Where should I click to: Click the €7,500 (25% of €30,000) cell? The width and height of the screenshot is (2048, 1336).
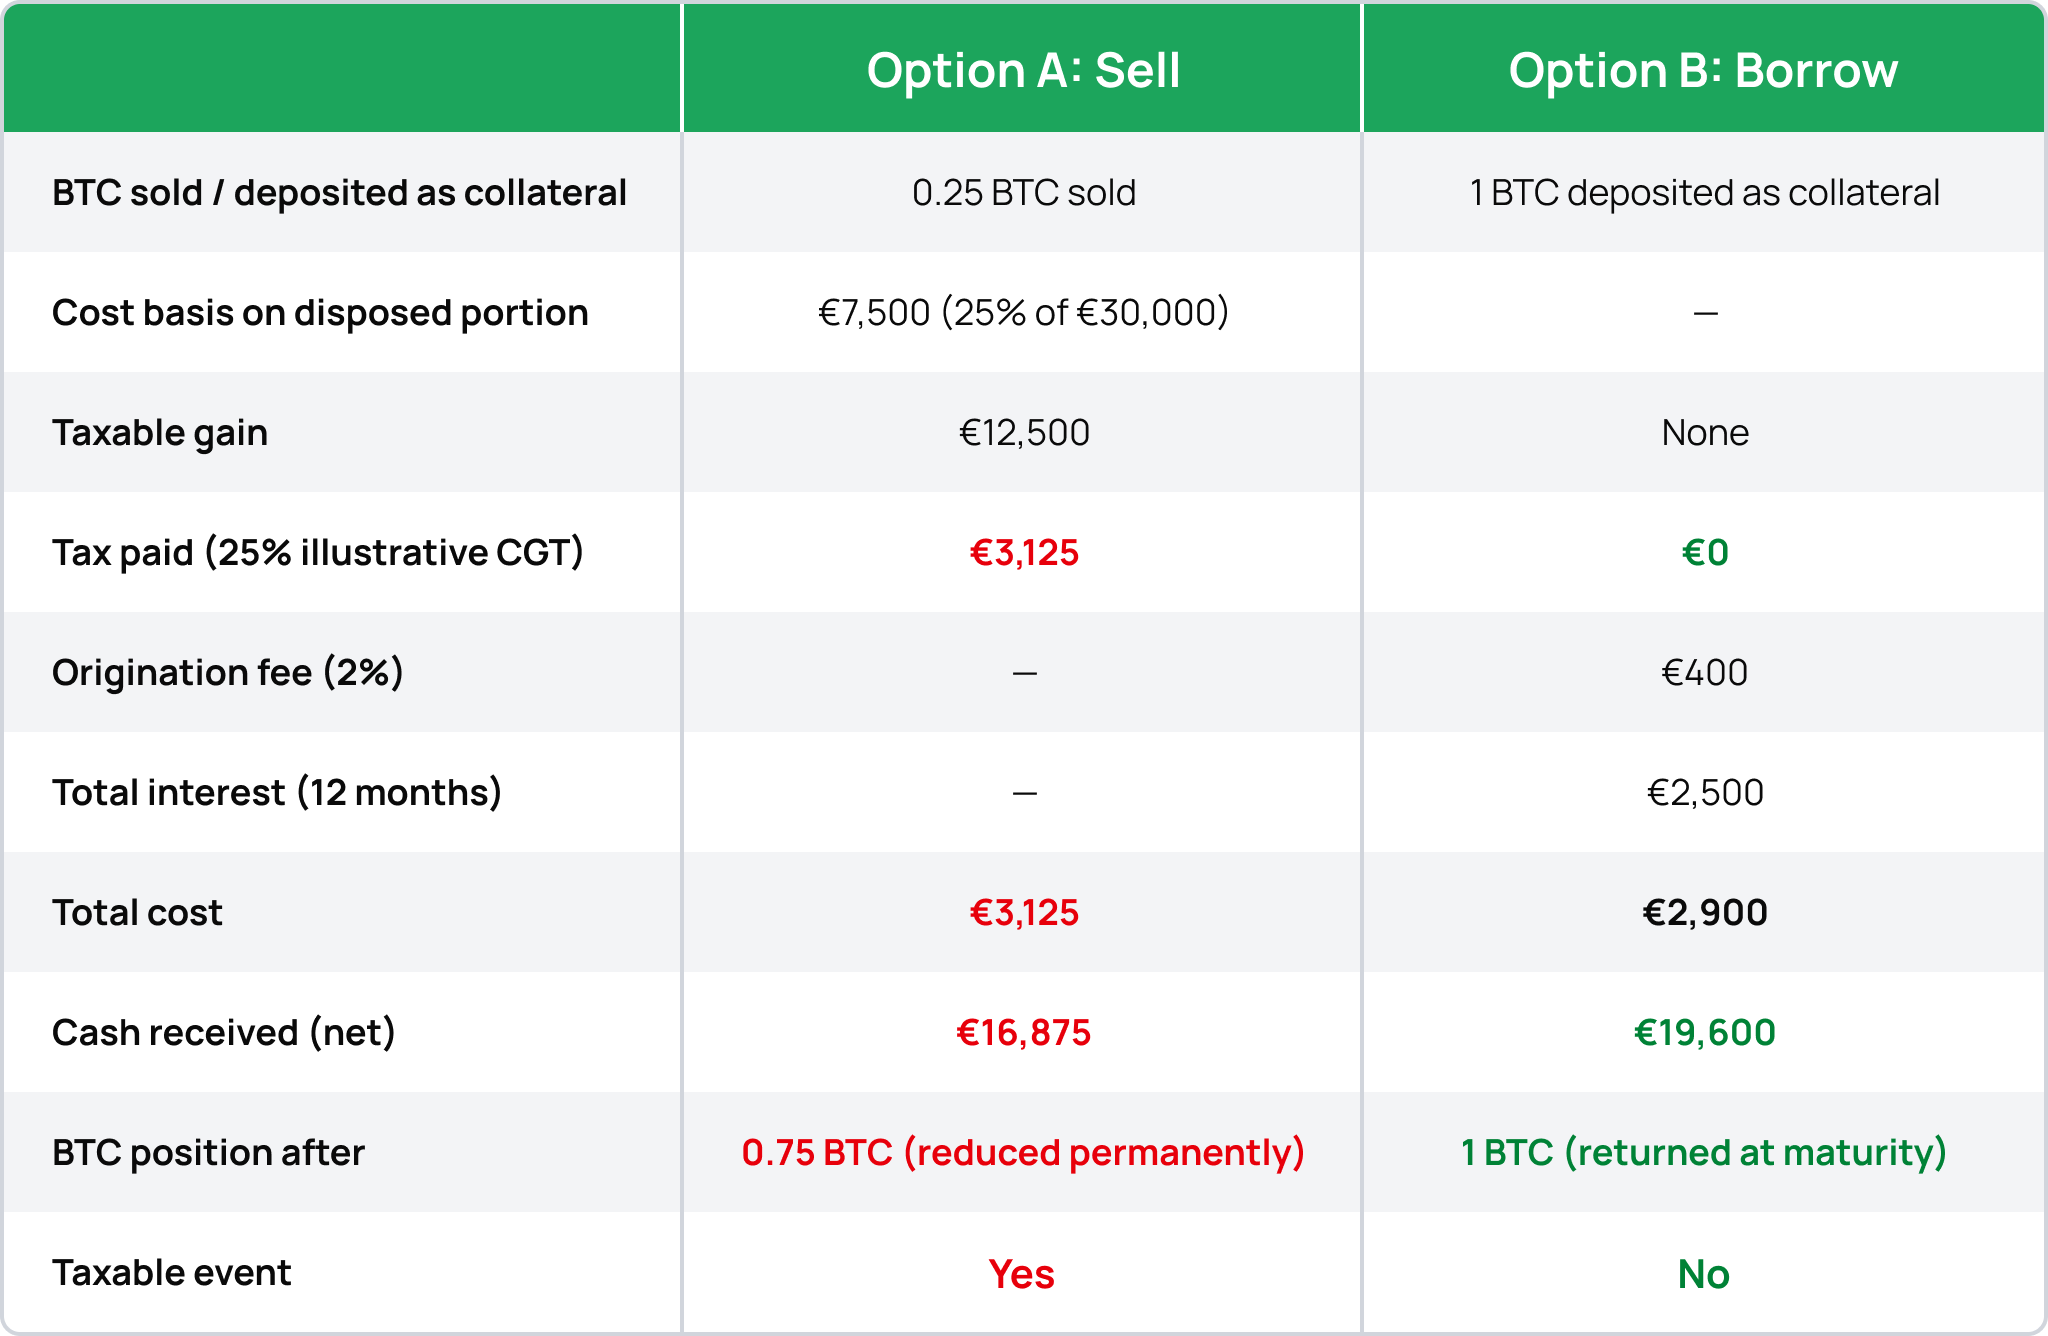[1023, 313]
